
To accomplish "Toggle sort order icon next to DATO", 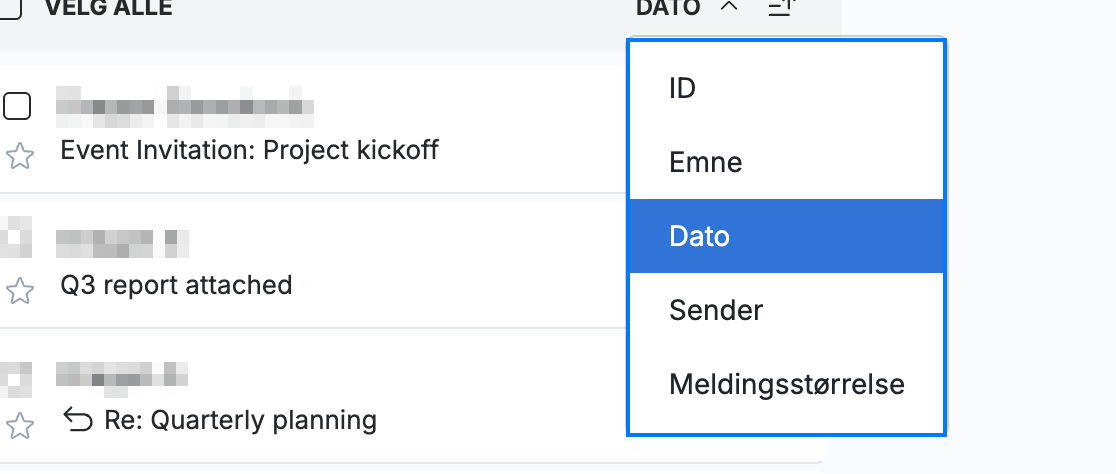I will coord(781,8).
